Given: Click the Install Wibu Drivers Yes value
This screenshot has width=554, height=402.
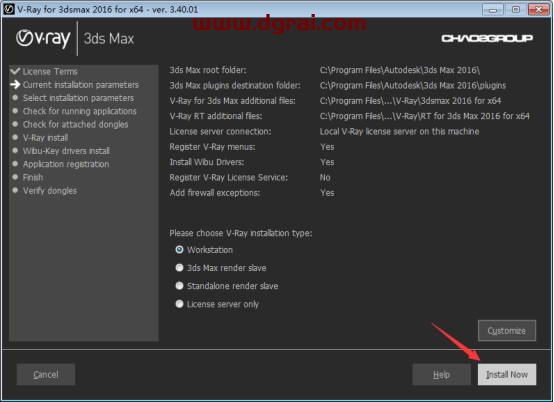Looking at the screenshot, I should pyautogui.click(x=327, y=162).
